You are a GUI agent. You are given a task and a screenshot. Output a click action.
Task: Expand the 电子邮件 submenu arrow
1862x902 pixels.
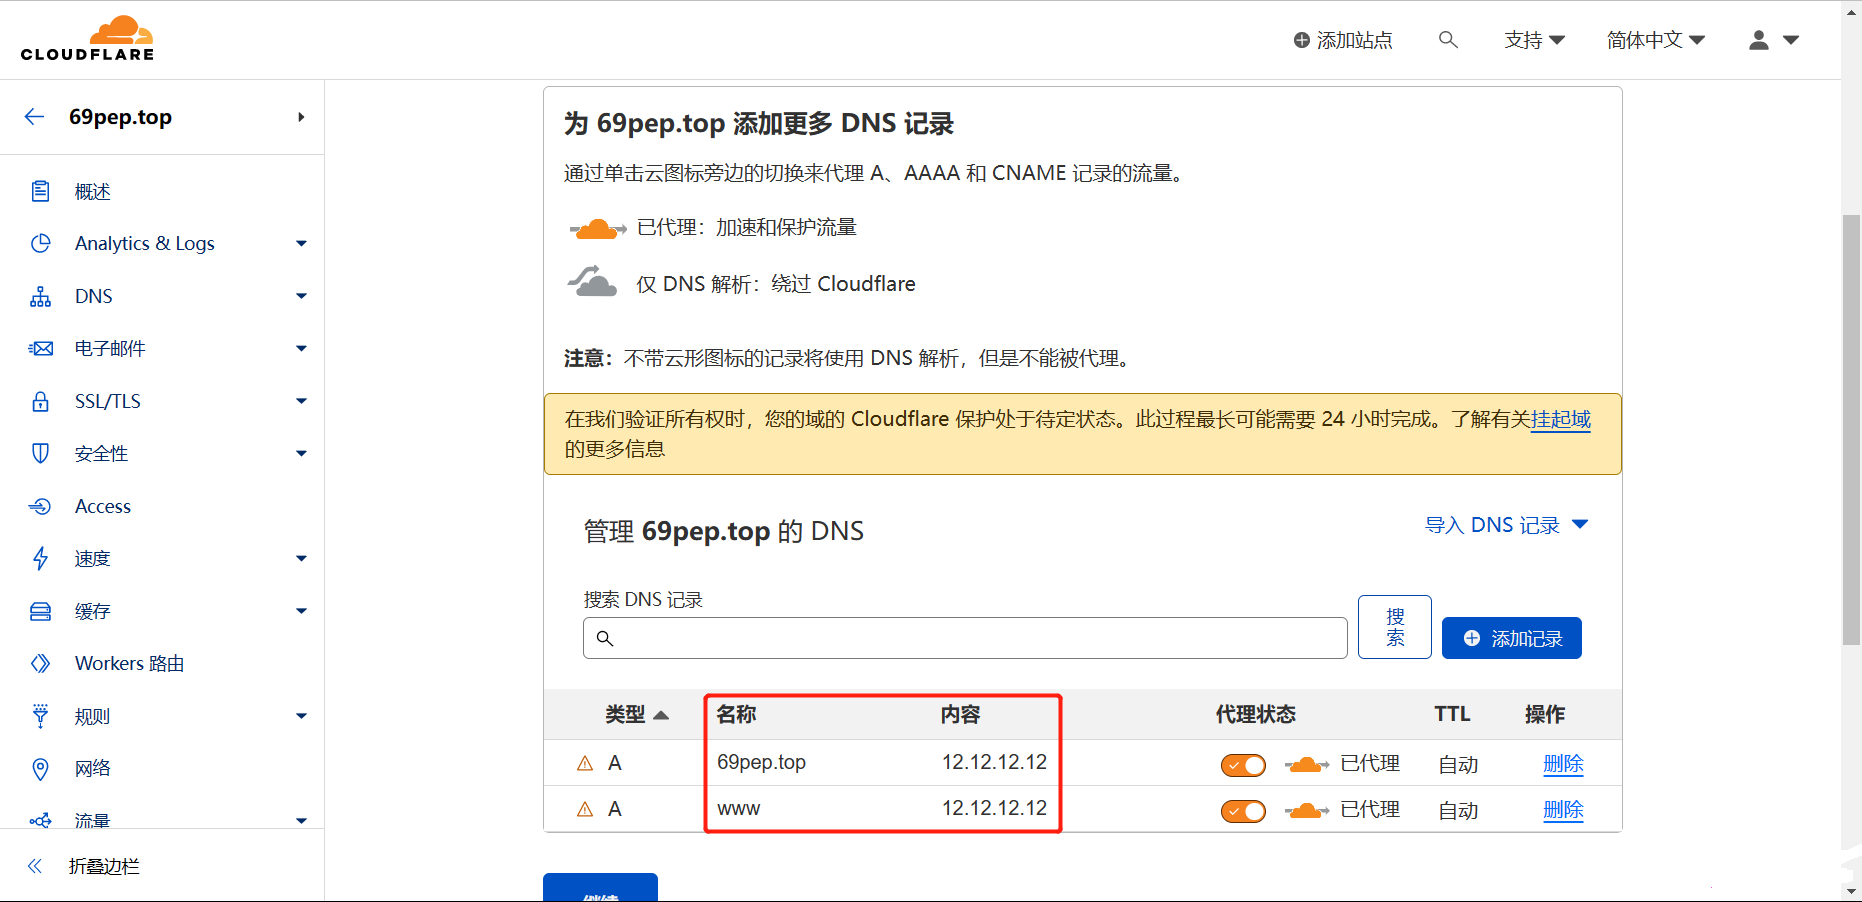point(301,348)
